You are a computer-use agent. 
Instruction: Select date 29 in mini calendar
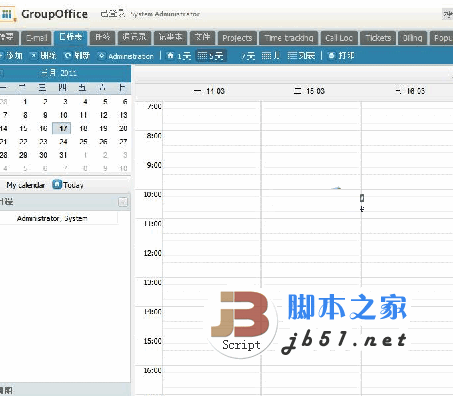click(x=23, y=155)
